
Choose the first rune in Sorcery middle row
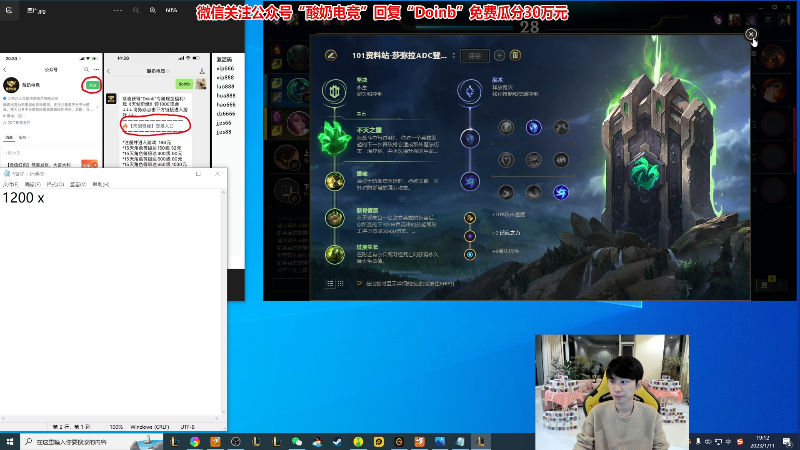[x=506, y=160]
